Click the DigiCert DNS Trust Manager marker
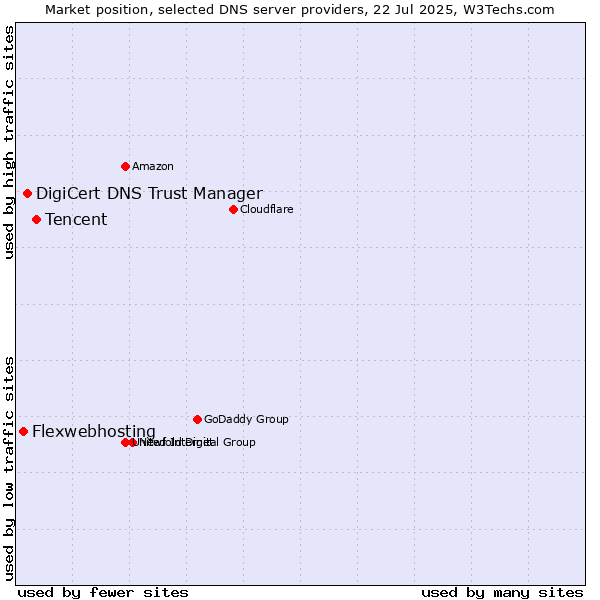The image size is (600, 600). click(x=27, y=194)
